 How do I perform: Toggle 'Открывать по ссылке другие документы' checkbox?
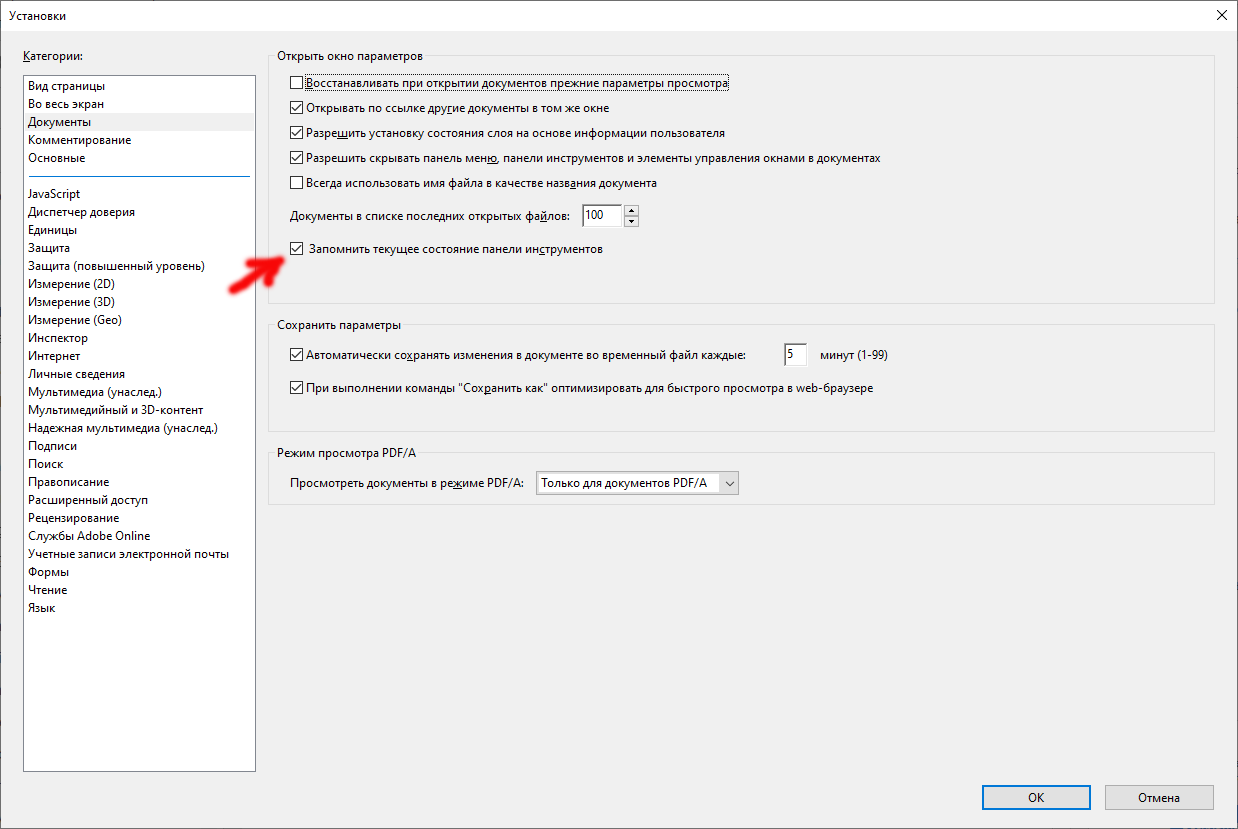(296, 108)
